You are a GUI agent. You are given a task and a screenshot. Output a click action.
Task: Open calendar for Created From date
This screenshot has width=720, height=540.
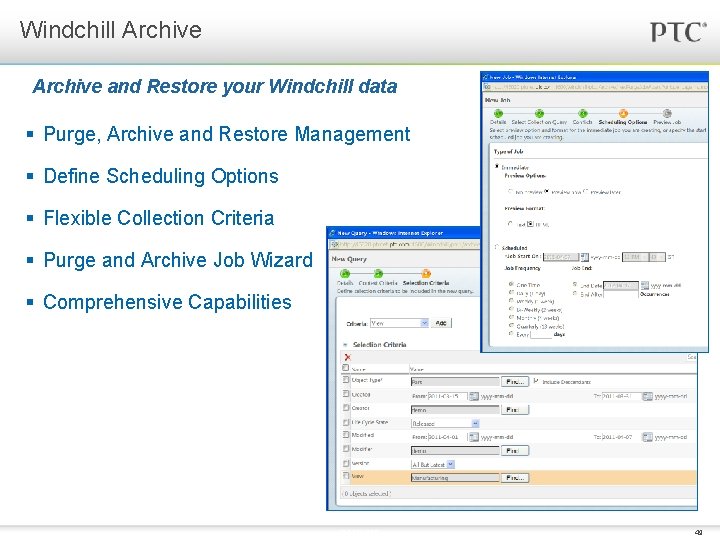point(473,396)
